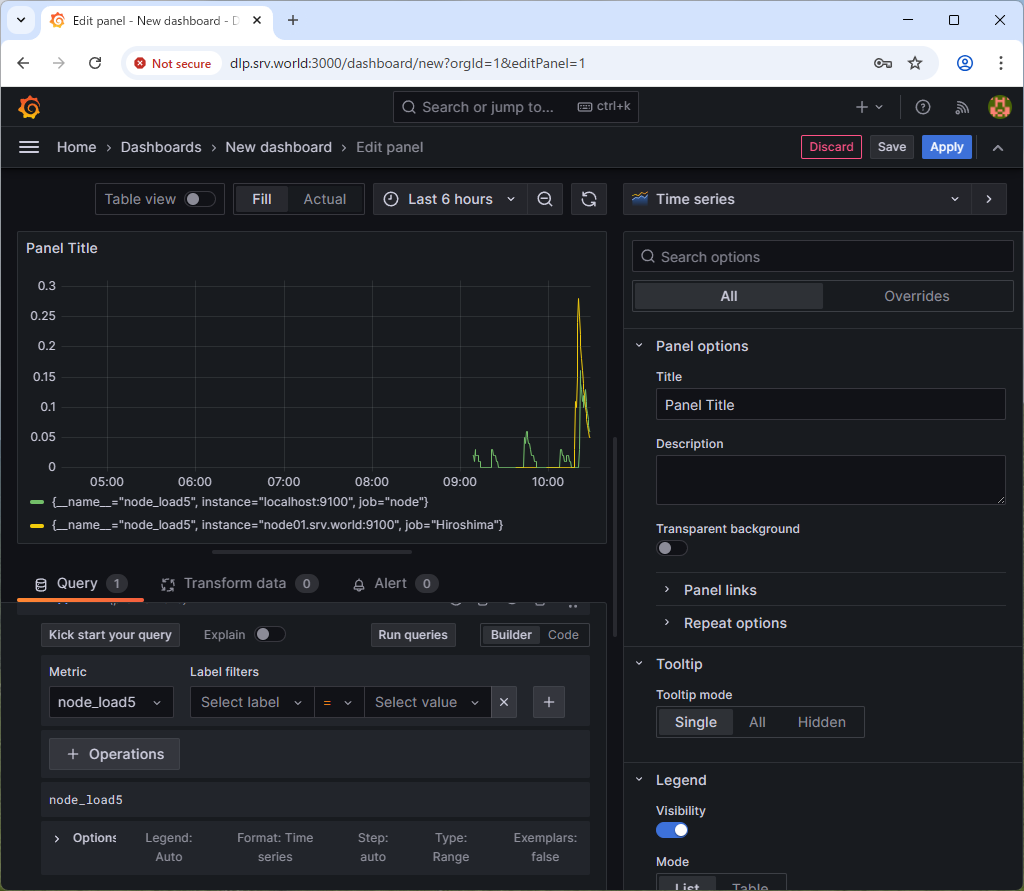This screenshot has width=1024, height=891.
Task: Open the equals operator dropdown
Action: (x=338, y=702)
